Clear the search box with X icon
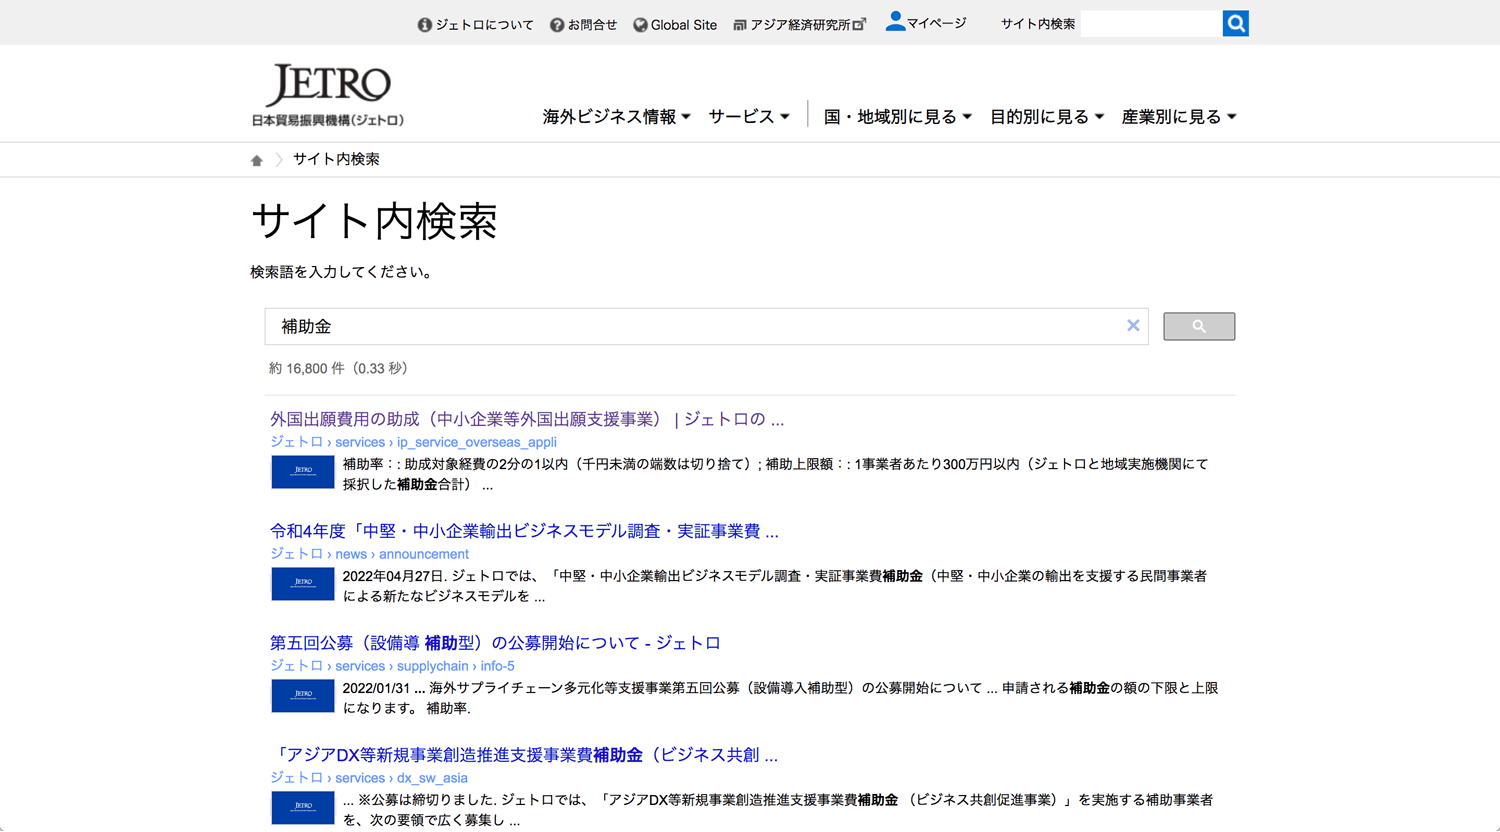Image resolution: width=1500 pixels, height=832 pixels. [x=1133, y=326]
